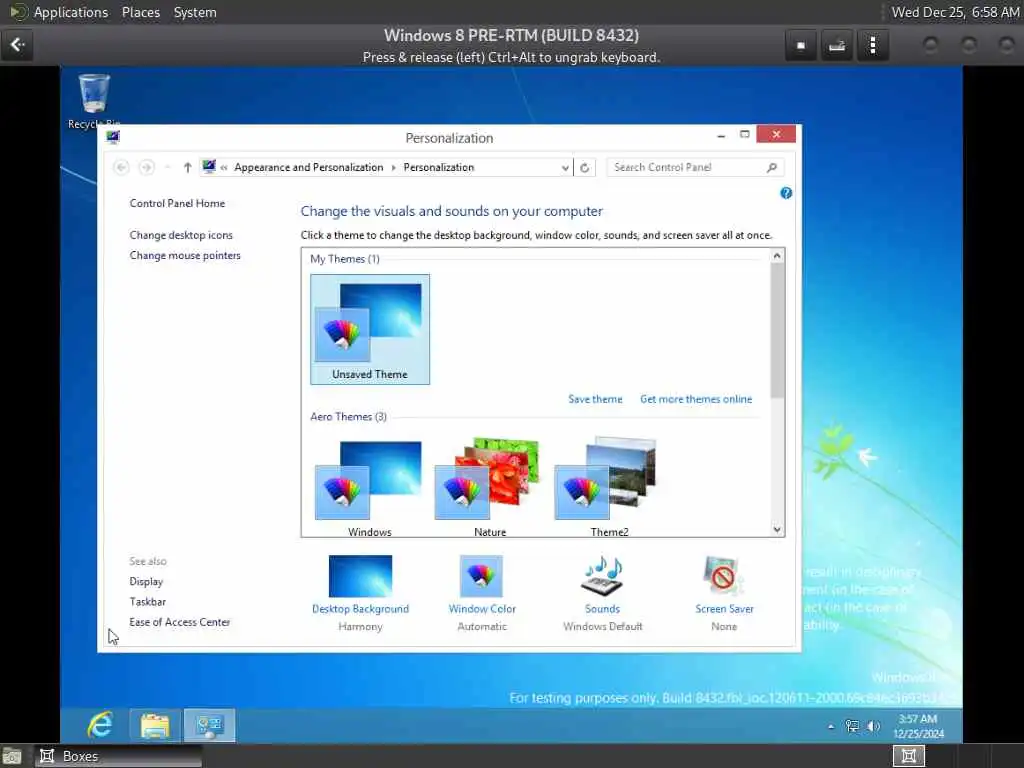
Task: Click the Boxes window in bottom panel
Action: 118,756
